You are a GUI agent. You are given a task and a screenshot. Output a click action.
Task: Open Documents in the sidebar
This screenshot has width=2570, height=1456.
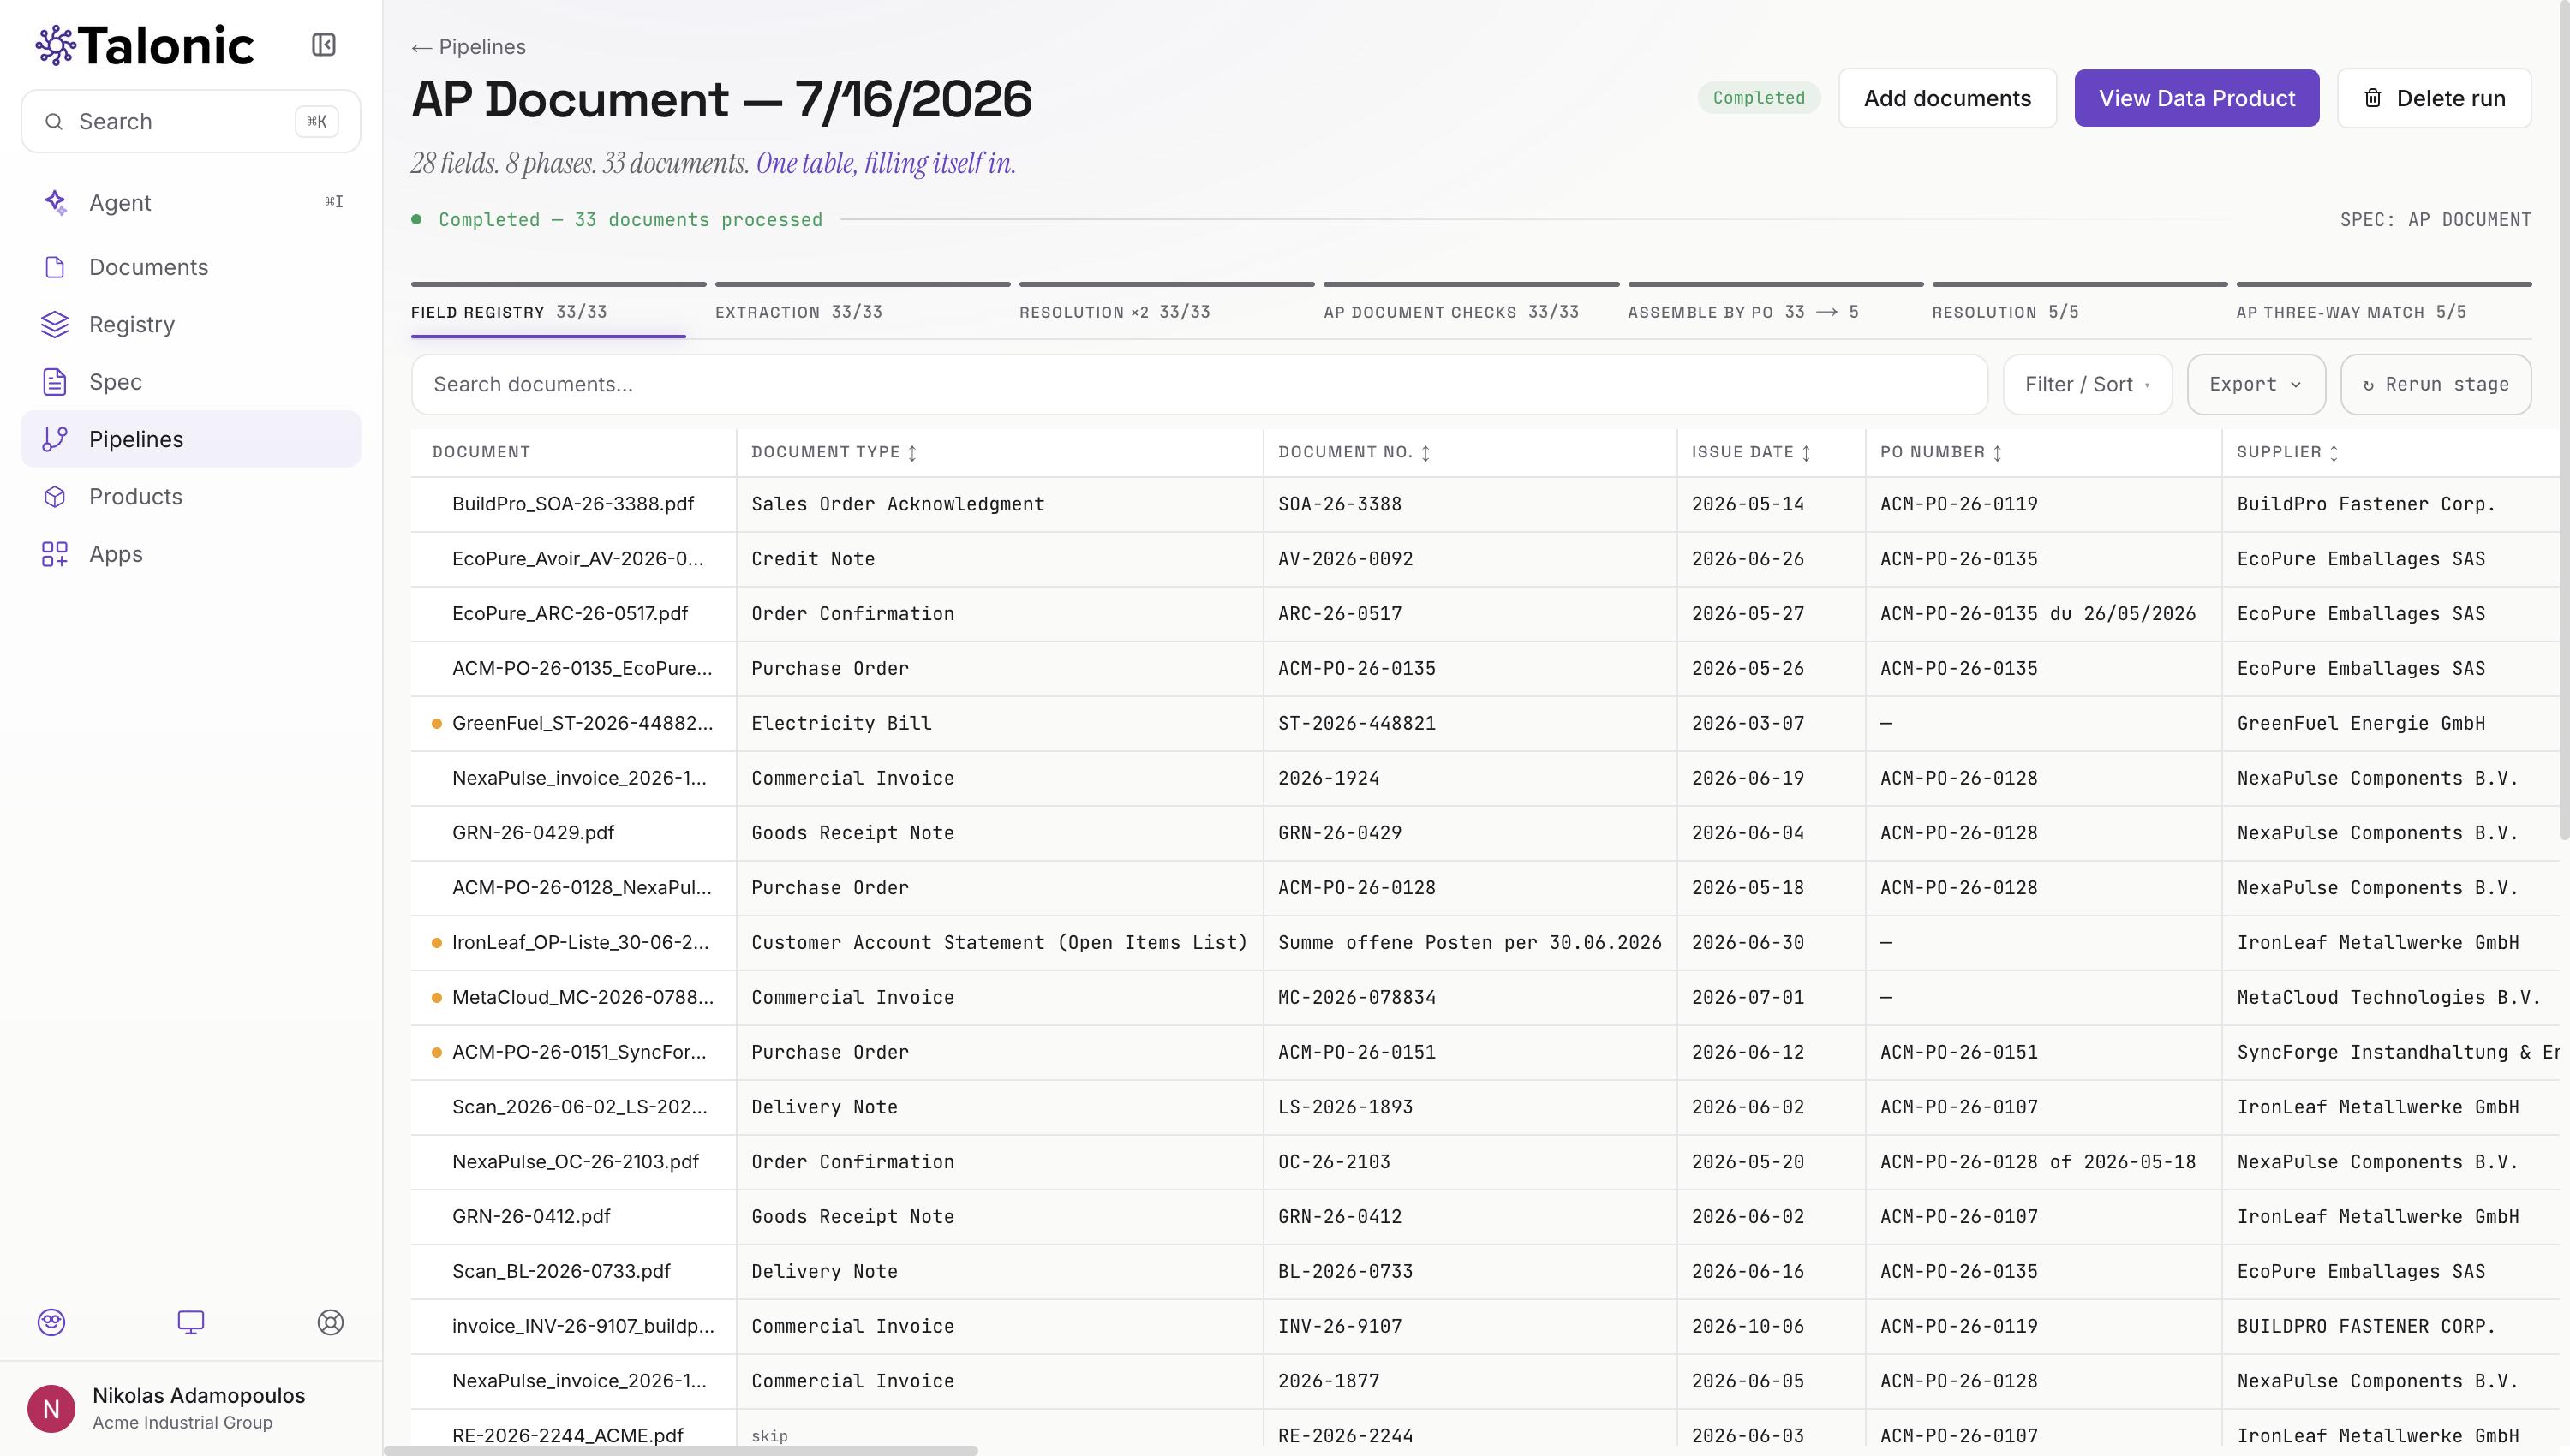[x=191, y=267]
